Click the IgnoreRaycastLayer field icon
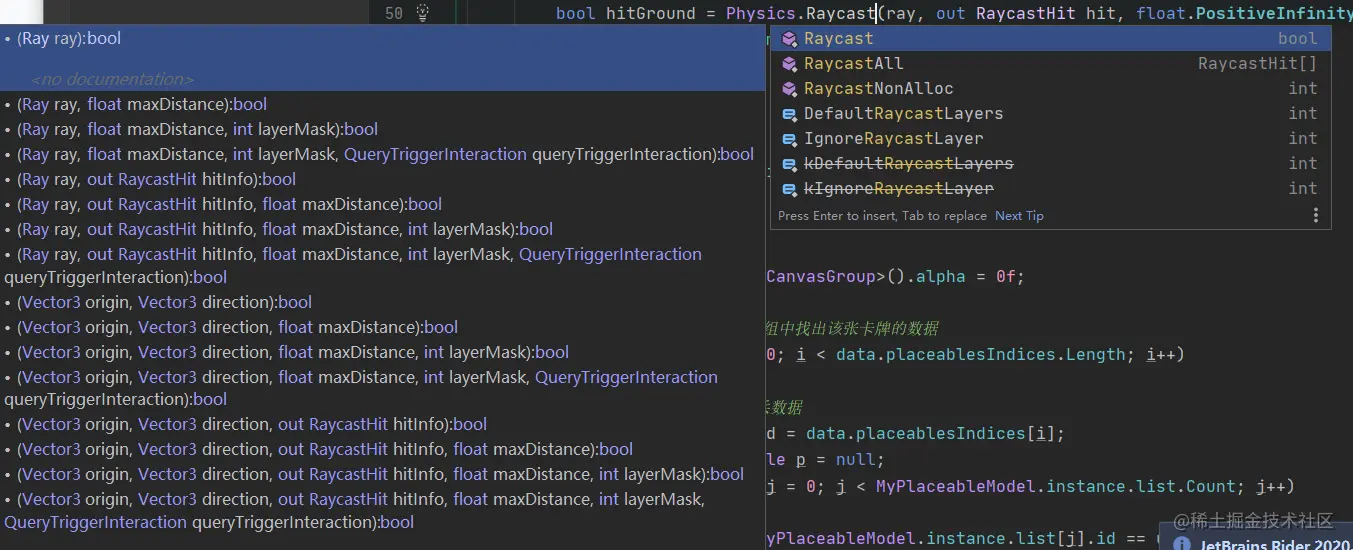 tap(789, 138)
